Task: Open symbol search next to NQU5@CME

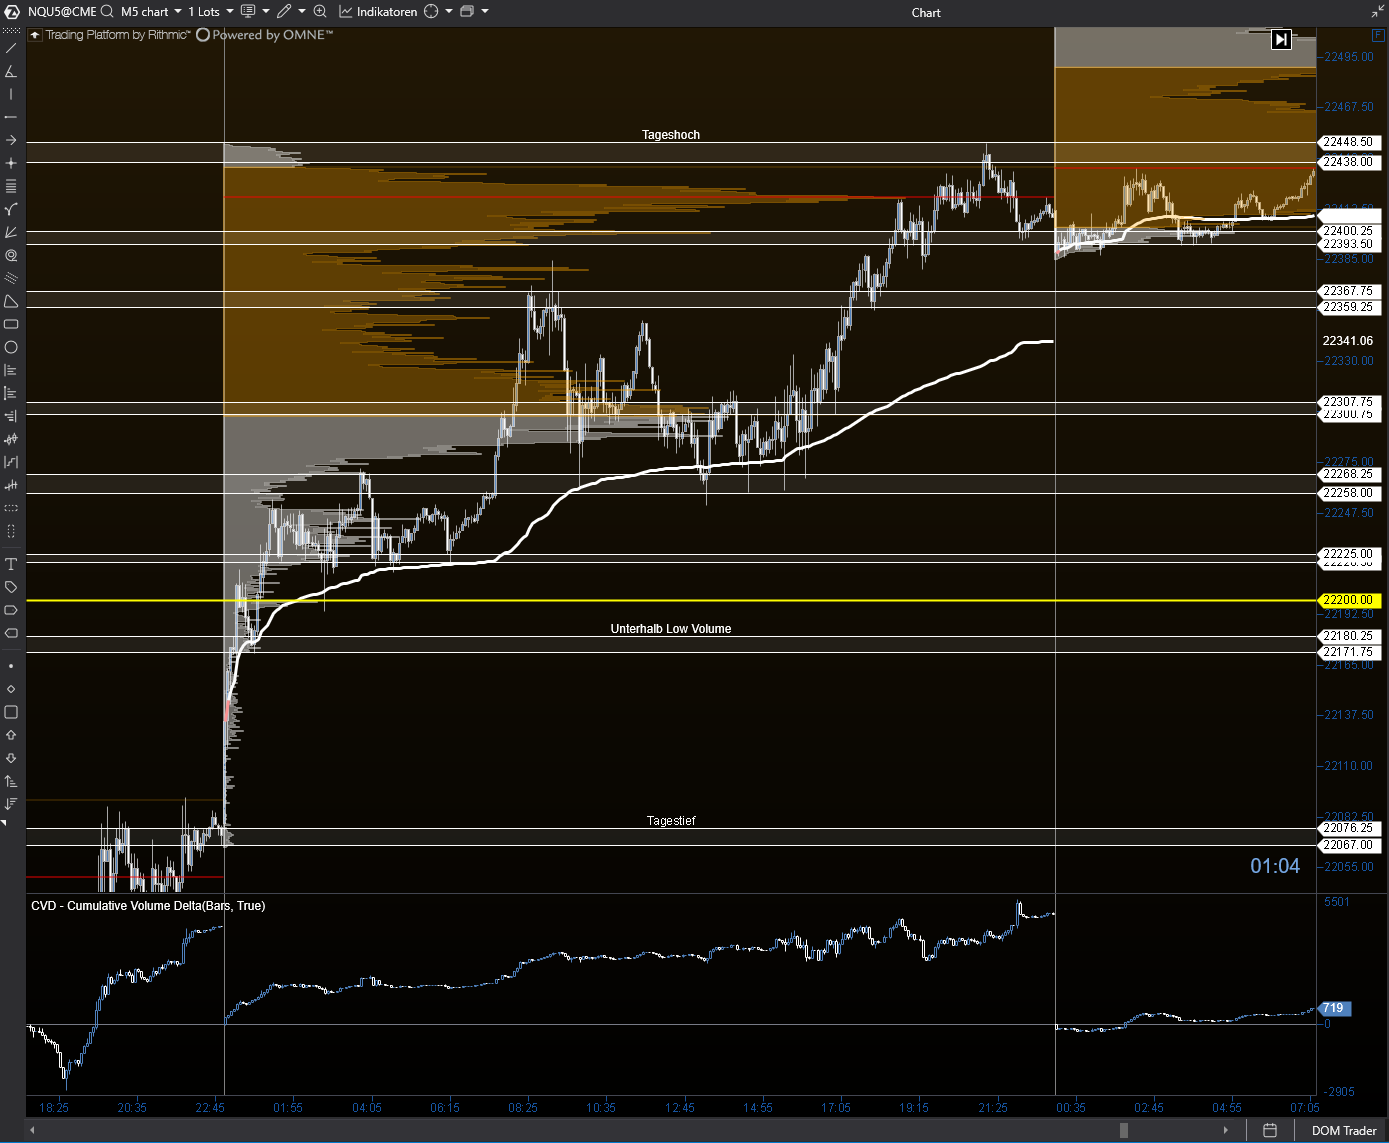Action: click(x=107, y=12)
